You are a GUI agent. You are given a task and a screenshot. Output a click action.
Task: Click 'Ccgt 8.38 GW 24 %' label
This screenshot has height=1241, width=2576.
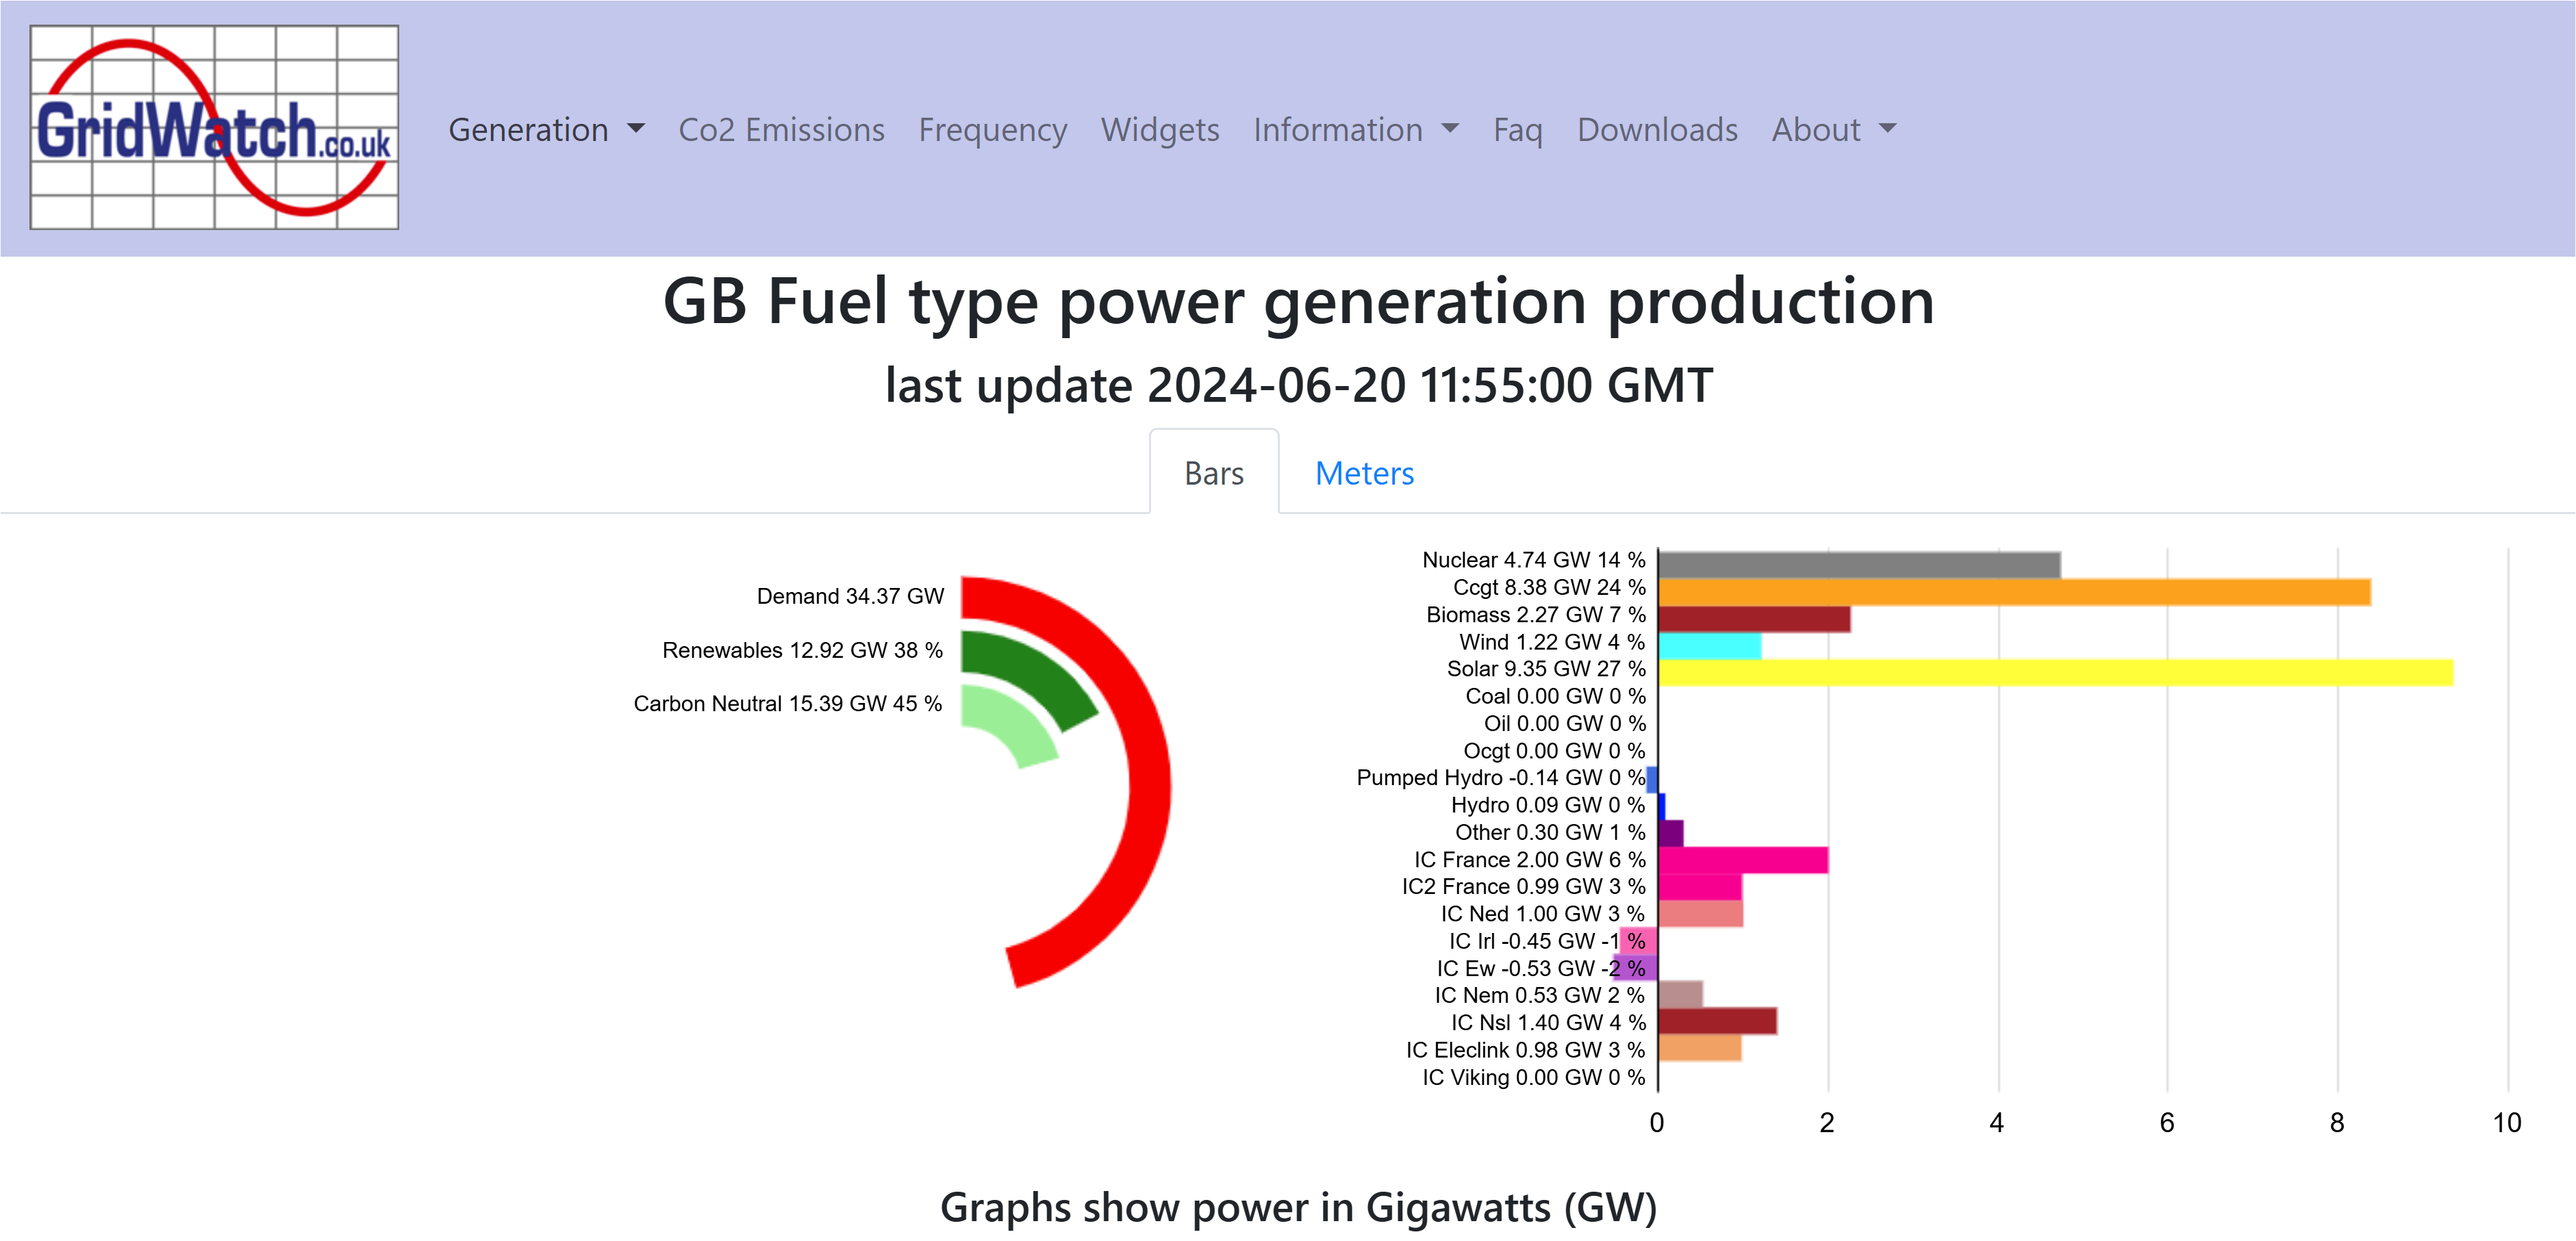[x=1548, y=587]
